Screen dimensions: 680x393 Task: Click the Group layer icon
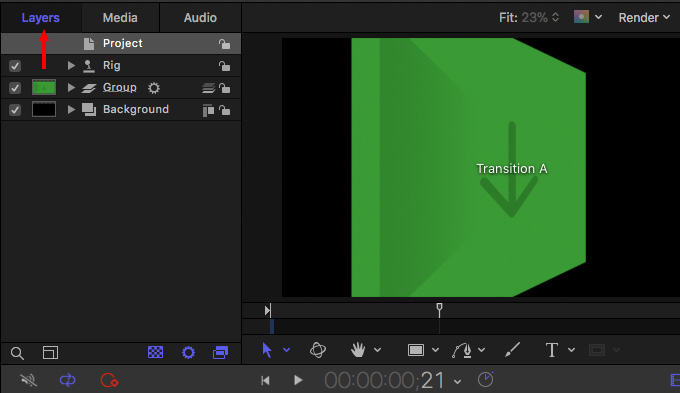point(88,88)
